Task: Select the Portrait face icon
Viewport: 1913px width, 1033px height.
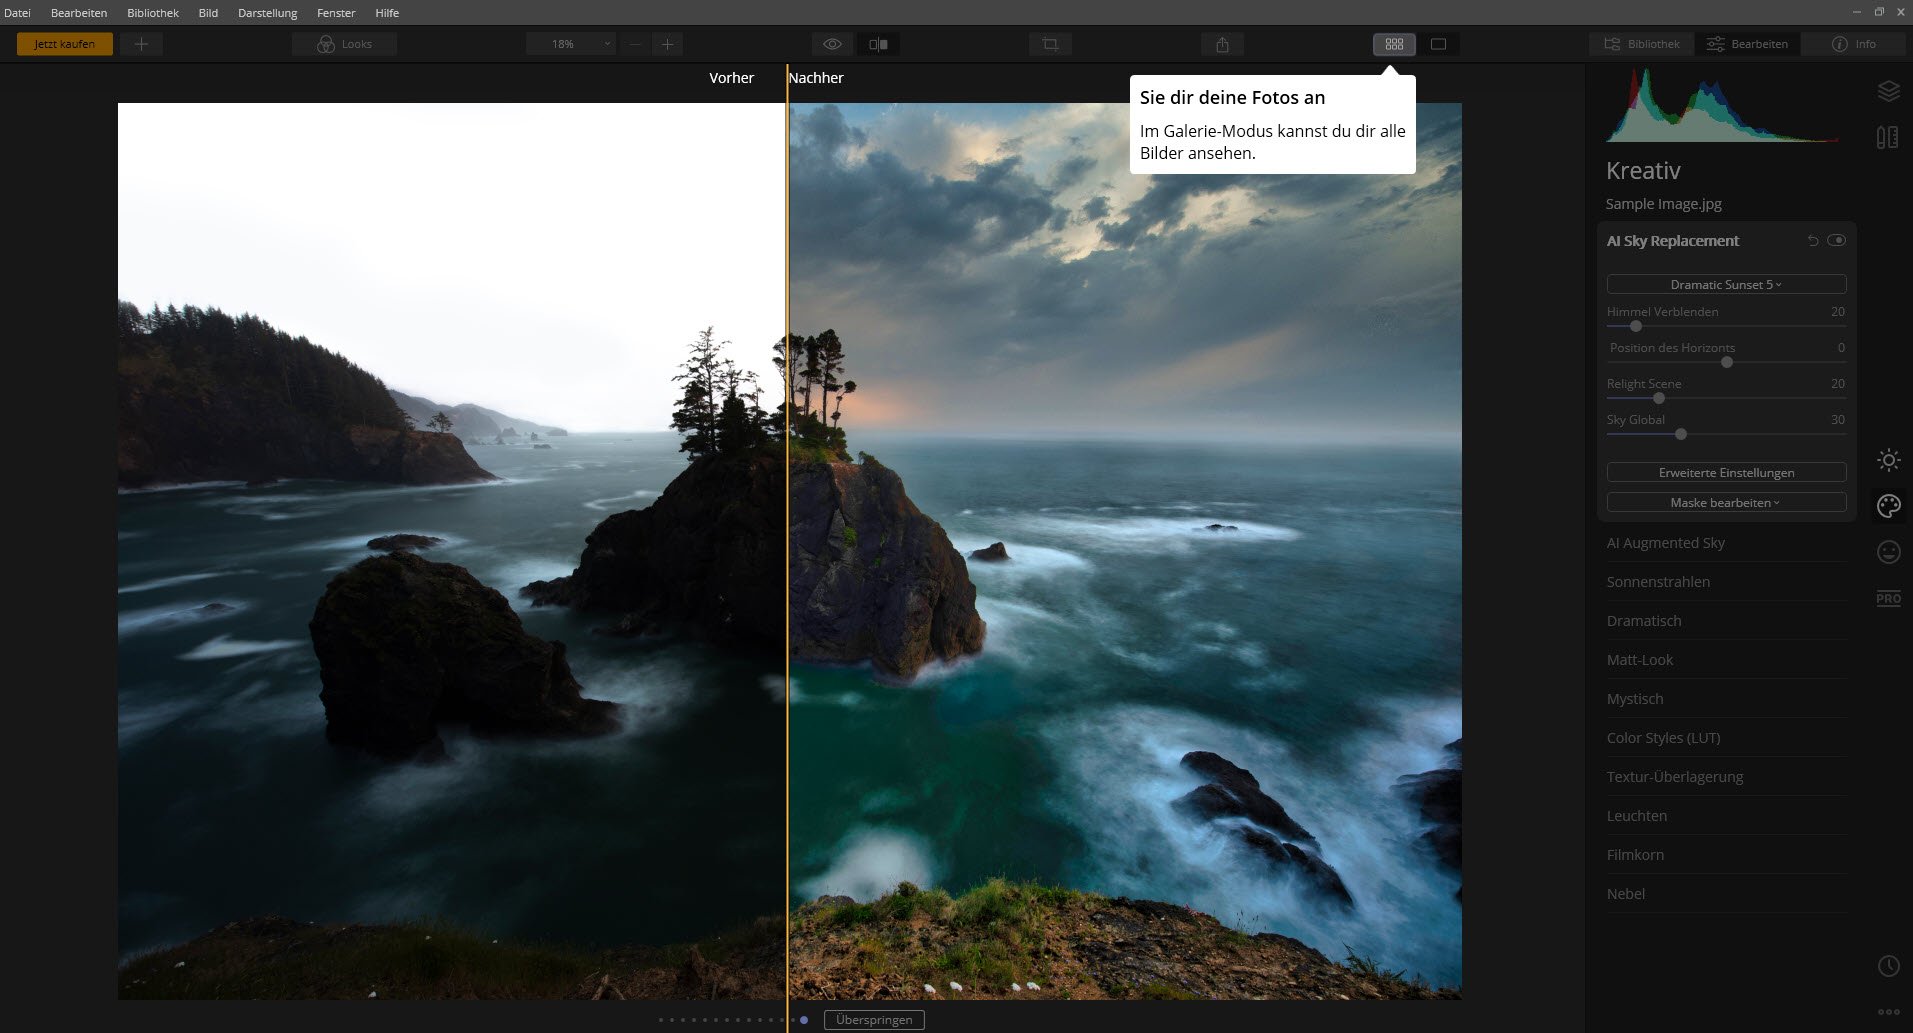Action: [x=1888, y=552]
